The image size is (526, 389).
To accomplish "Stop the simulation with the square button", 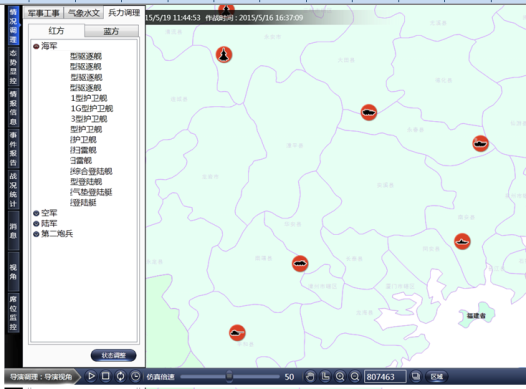I will 106,376.
